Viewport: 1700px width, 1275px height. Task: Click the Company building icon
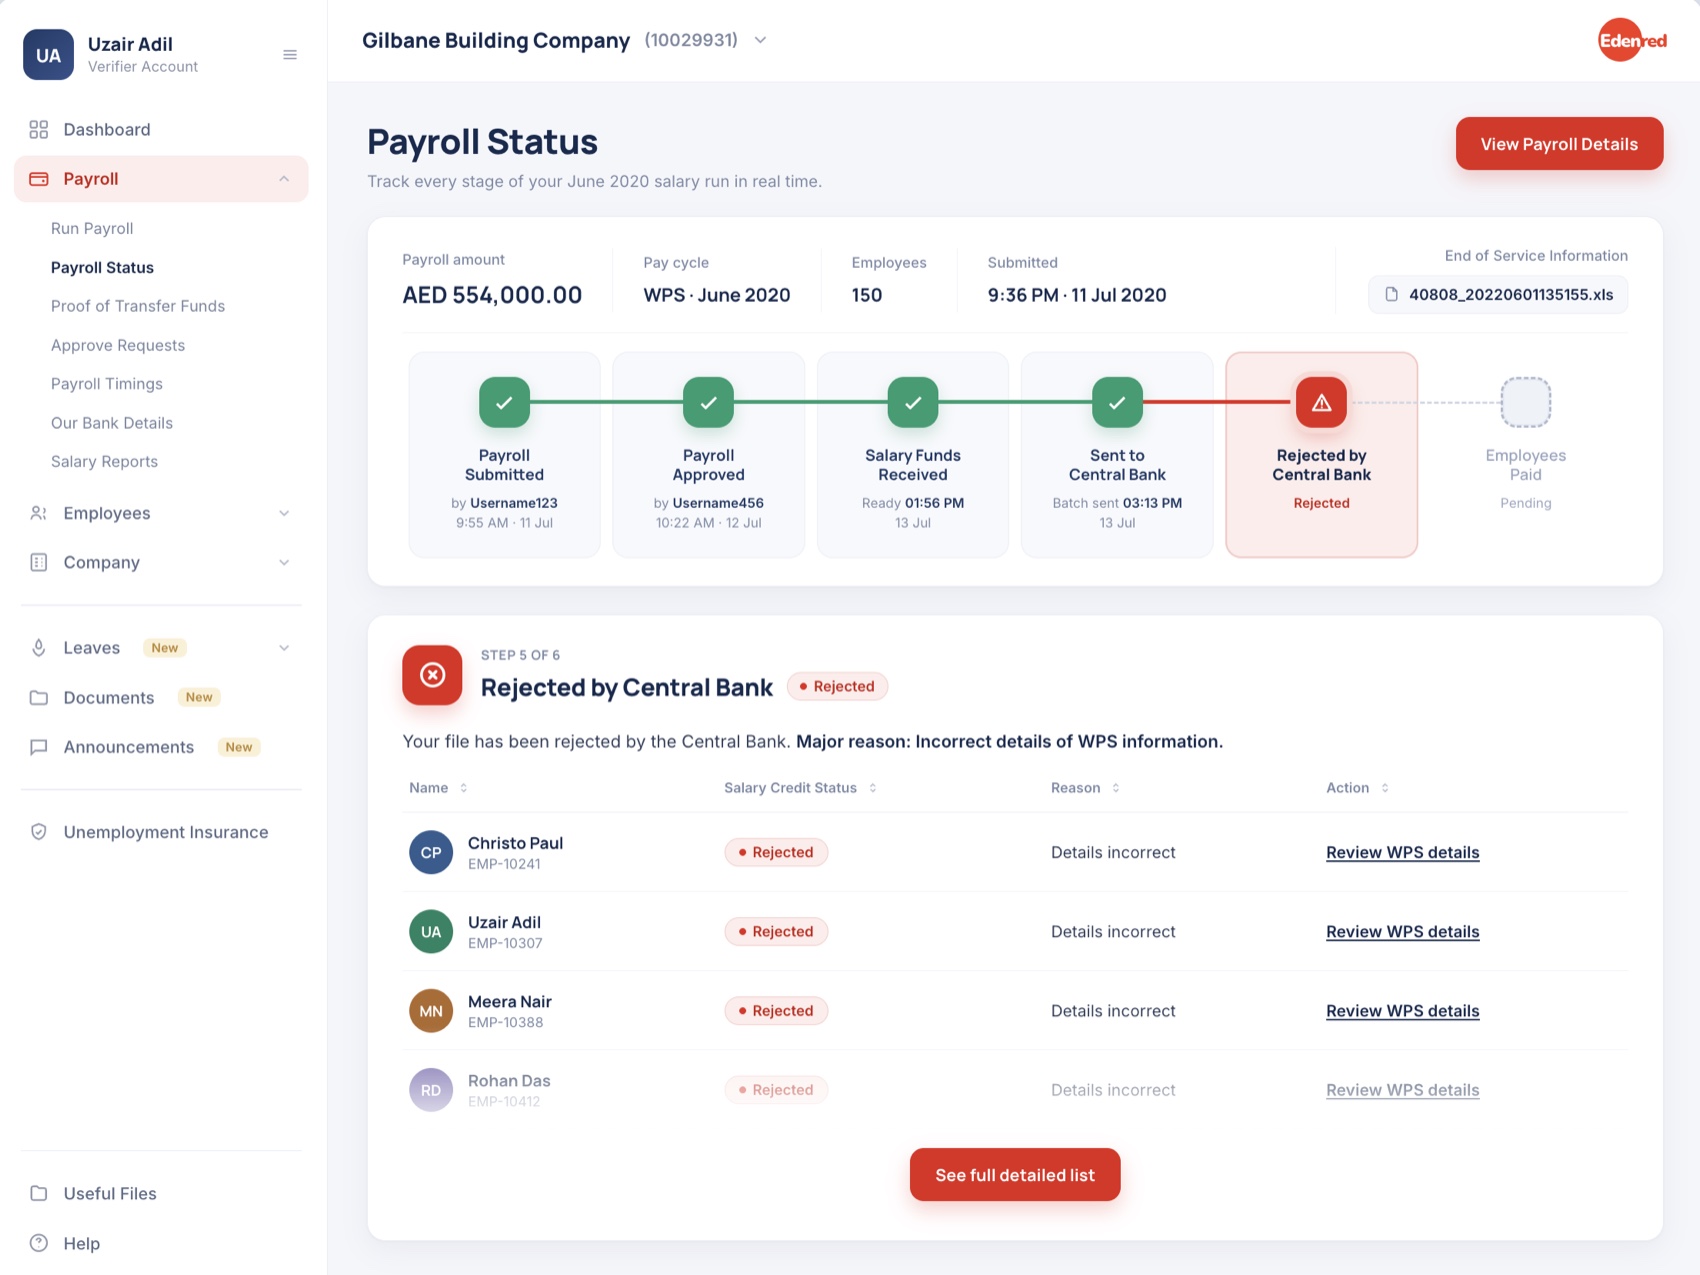point(39,562)
